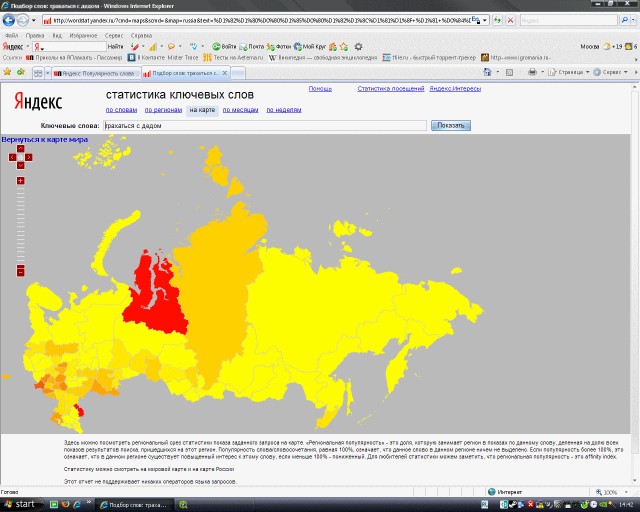Zoom out with the map minus button
640x512 pixels.
pyautogui.click(x=20, y=271)
